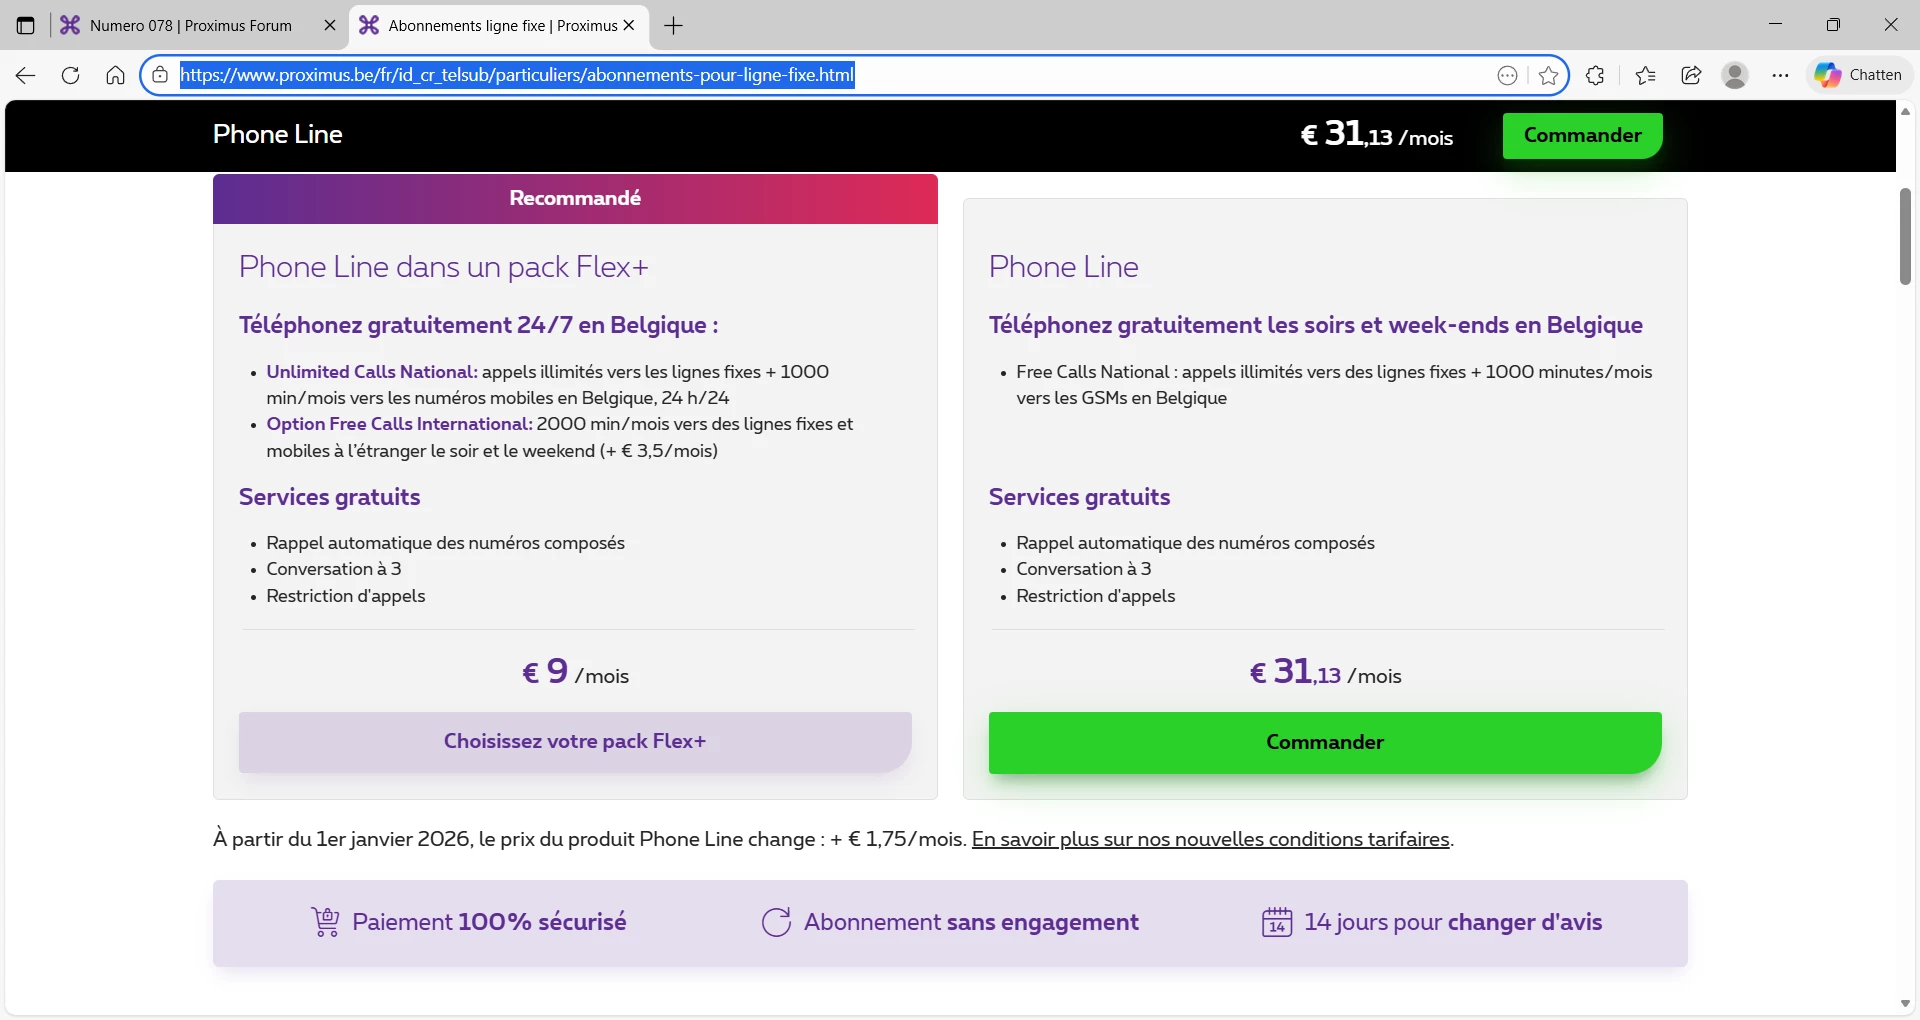1920x1020 pixels.
Task: Click the scrollbar down arrow
Action: pos(1905,1004)
